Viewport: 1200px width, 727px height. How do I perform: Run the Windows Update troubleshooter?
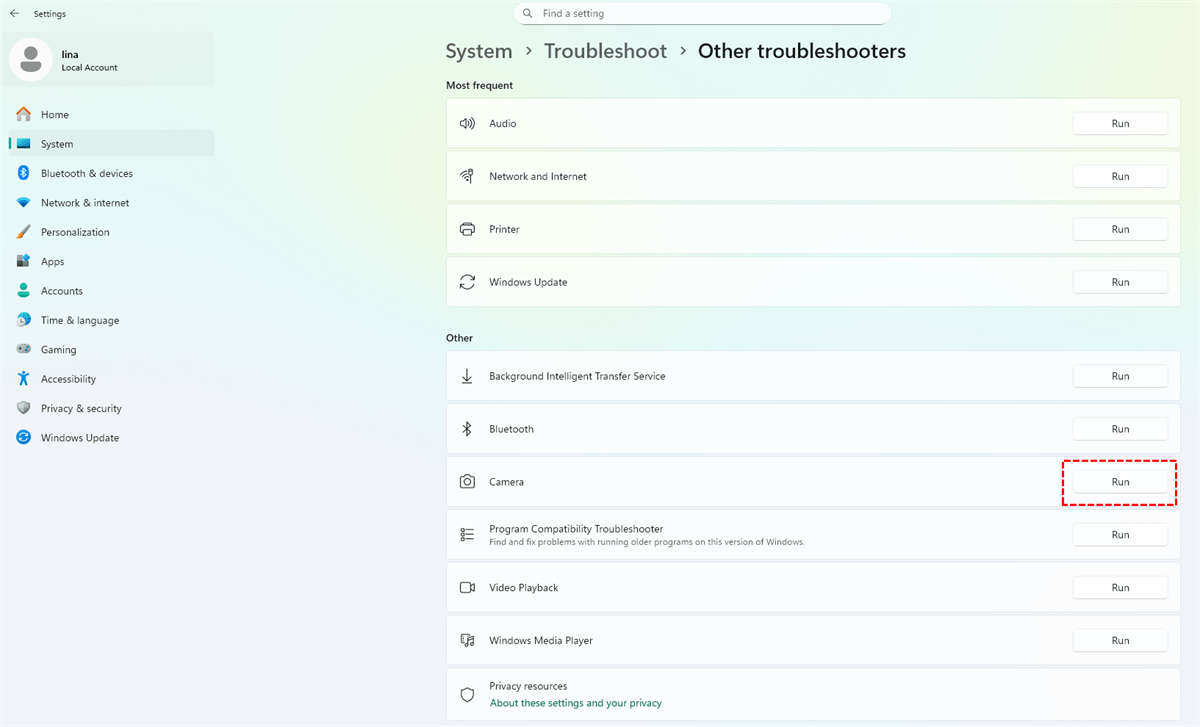click(1120, 283)
